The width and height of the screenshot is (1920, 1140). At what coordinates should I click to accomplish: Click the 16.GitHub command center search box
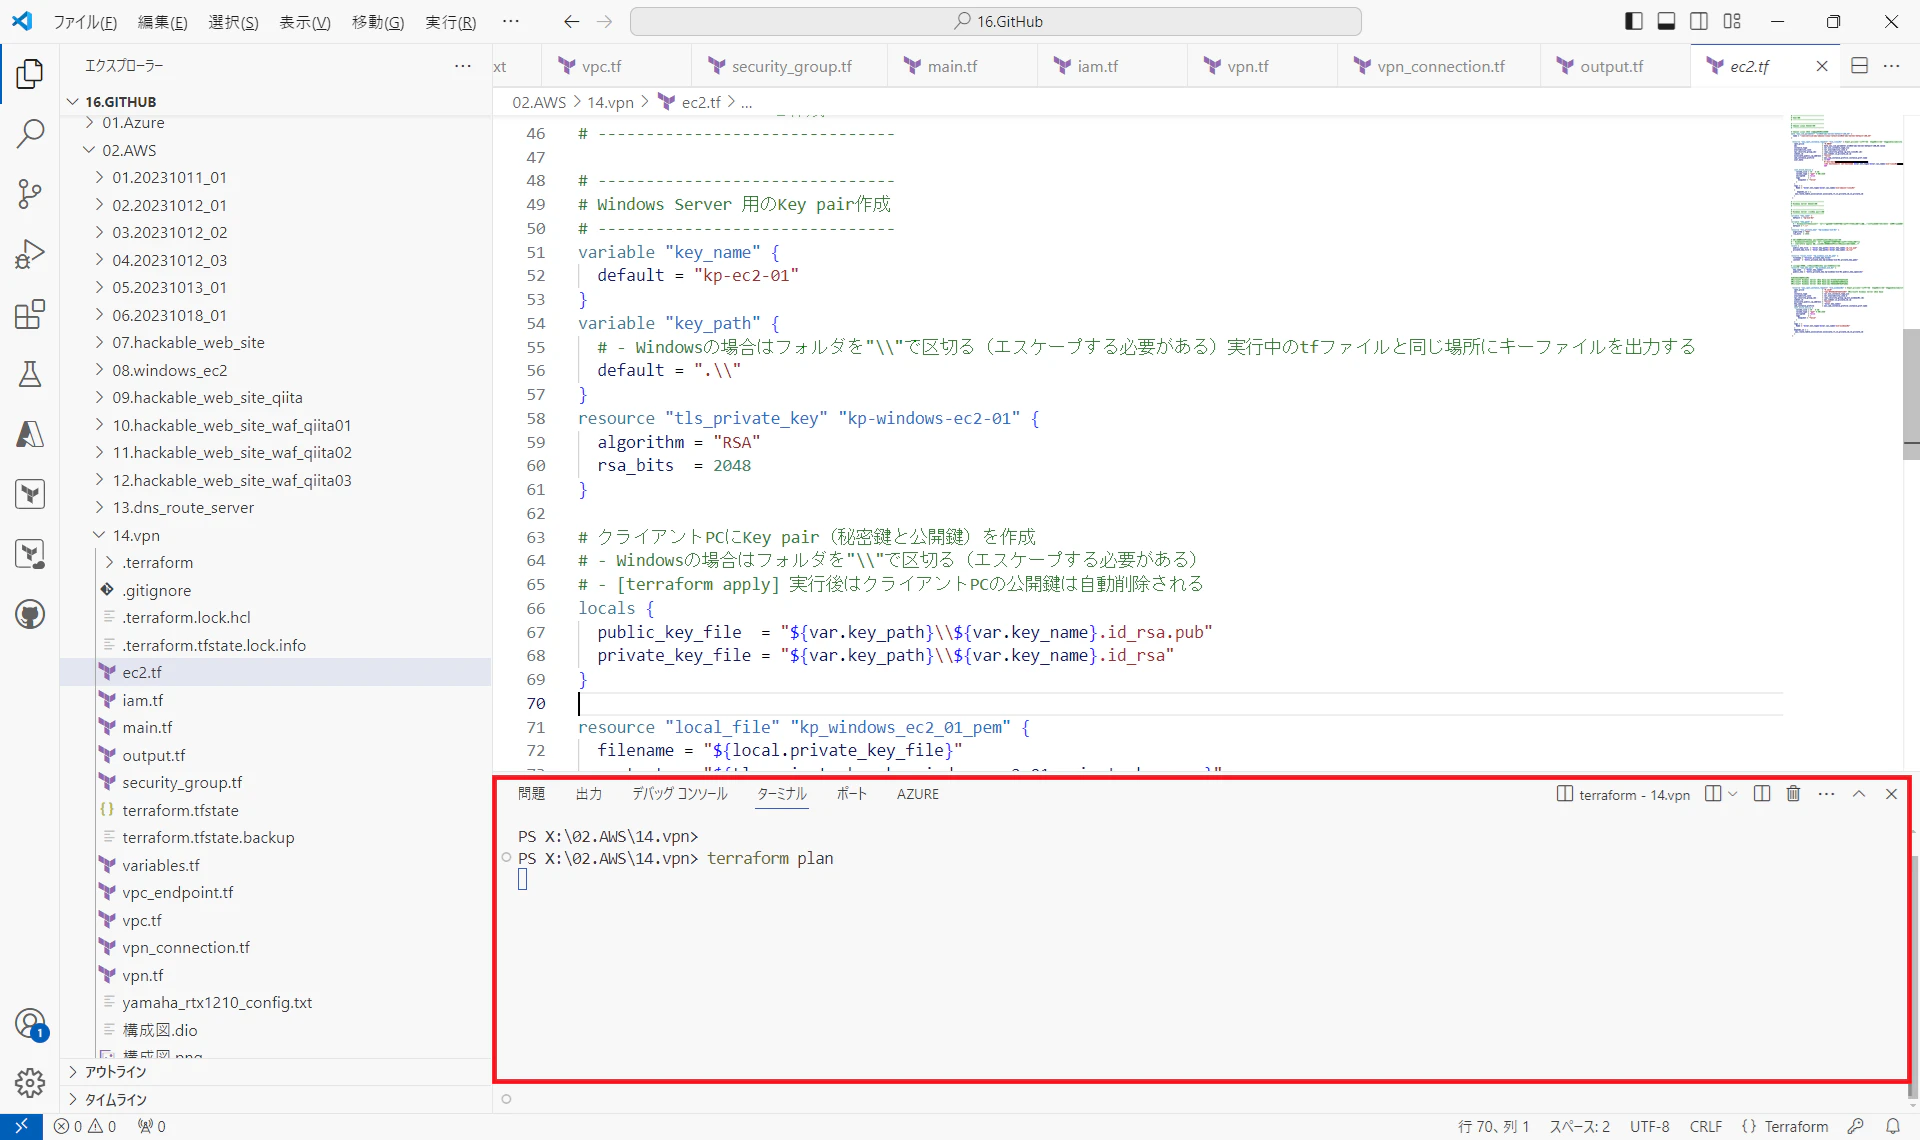[996, 21]
